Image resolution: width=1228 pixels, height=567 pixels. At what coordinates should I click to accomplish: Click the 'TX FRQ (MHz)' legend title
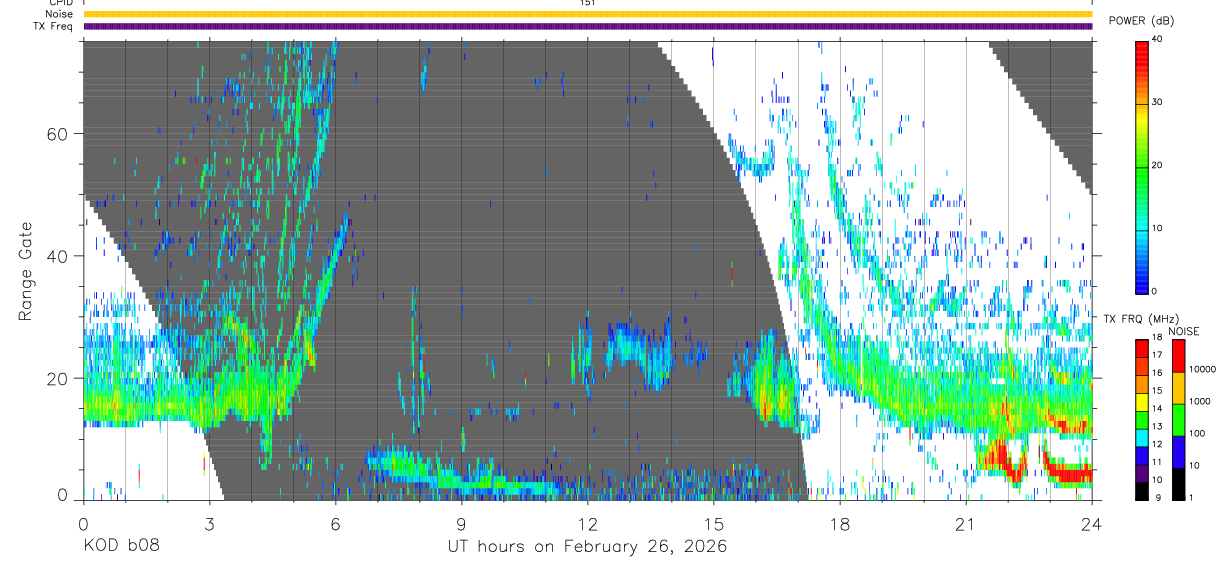[1141, 319]
